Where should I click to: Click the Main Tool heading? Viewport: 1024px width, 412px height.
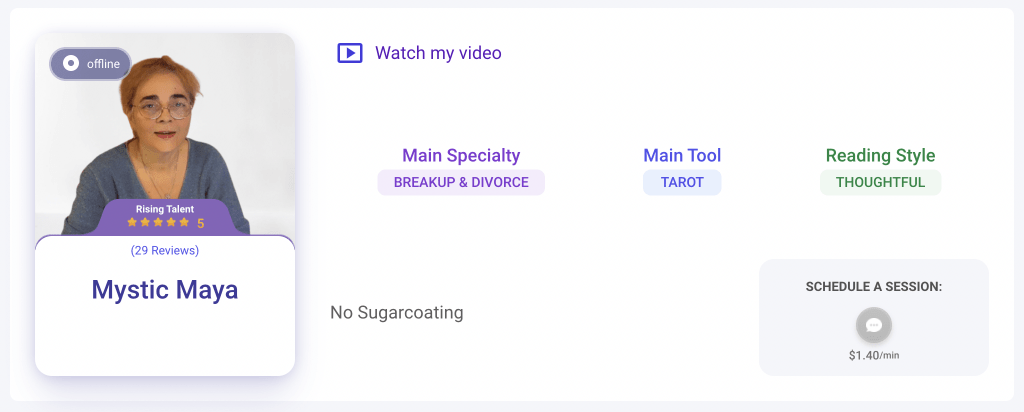click(682, 155)
